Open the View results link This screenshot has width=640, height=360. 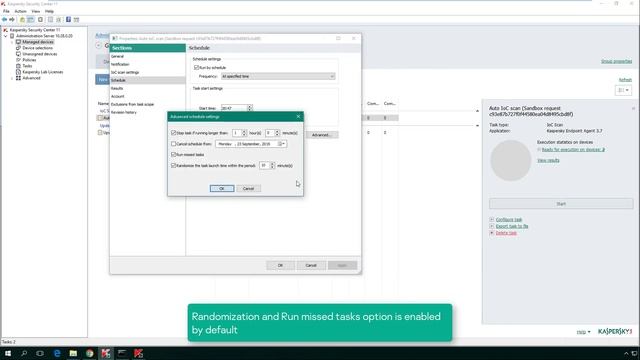coord(548,160)
